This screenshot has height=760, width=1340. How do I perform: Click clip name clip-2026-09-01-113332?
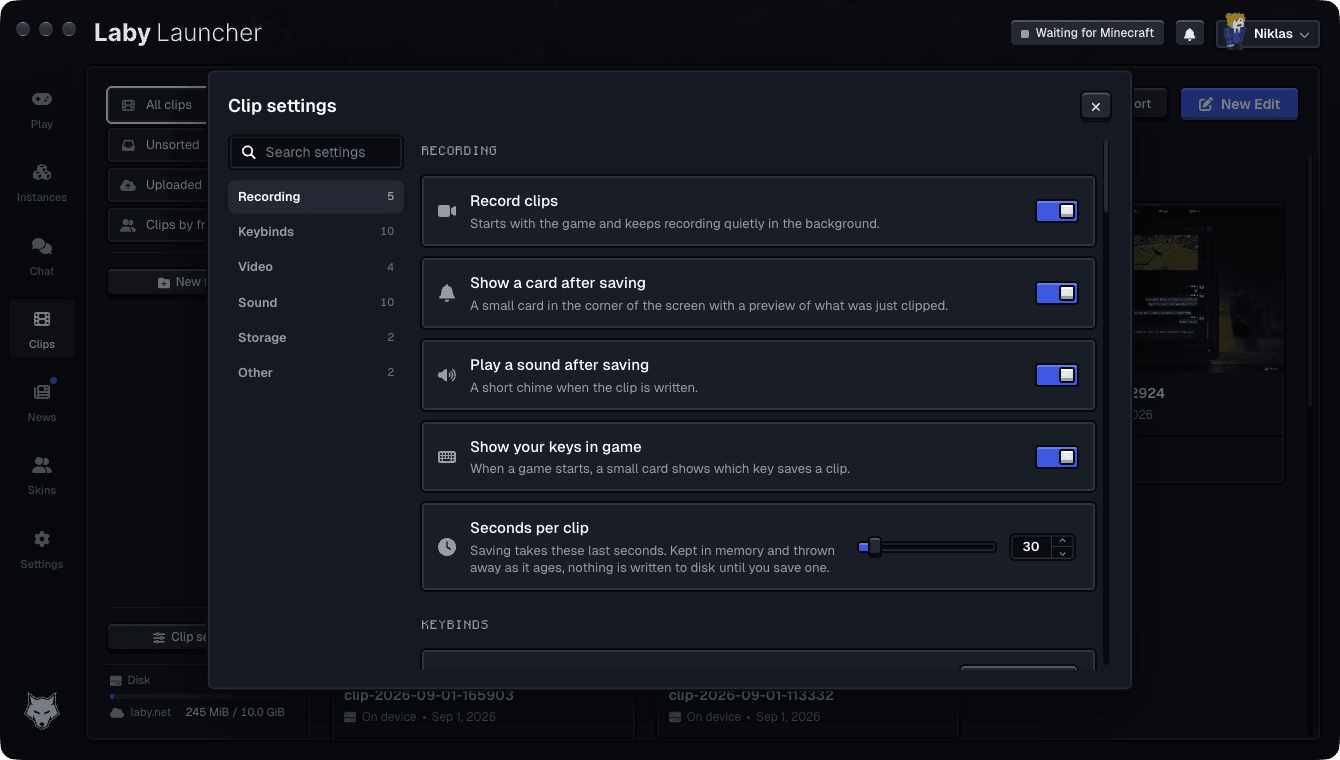(751, 696)
